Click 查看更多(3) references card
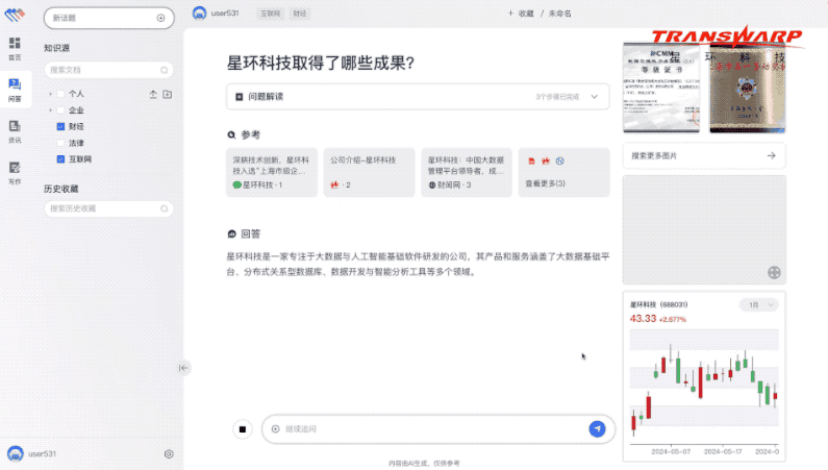The image size is (828, 470). pos(564,172)
